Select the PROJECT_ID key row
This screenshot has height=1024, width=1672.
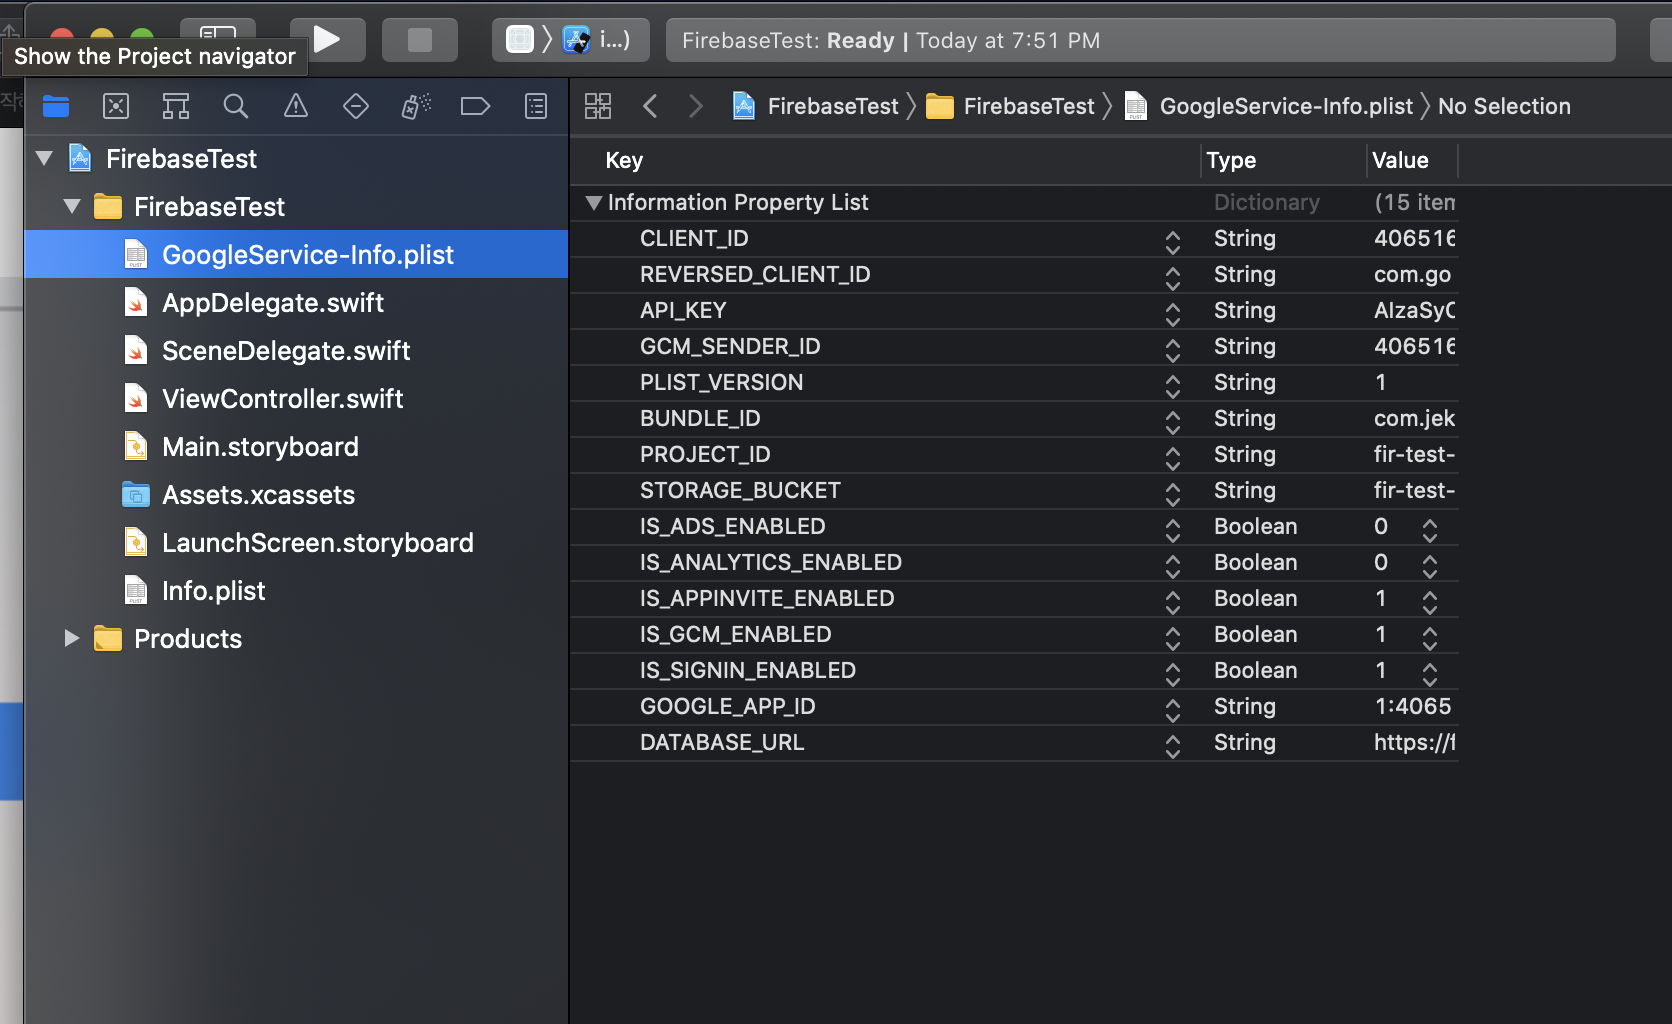click(x=1014, y=454)
